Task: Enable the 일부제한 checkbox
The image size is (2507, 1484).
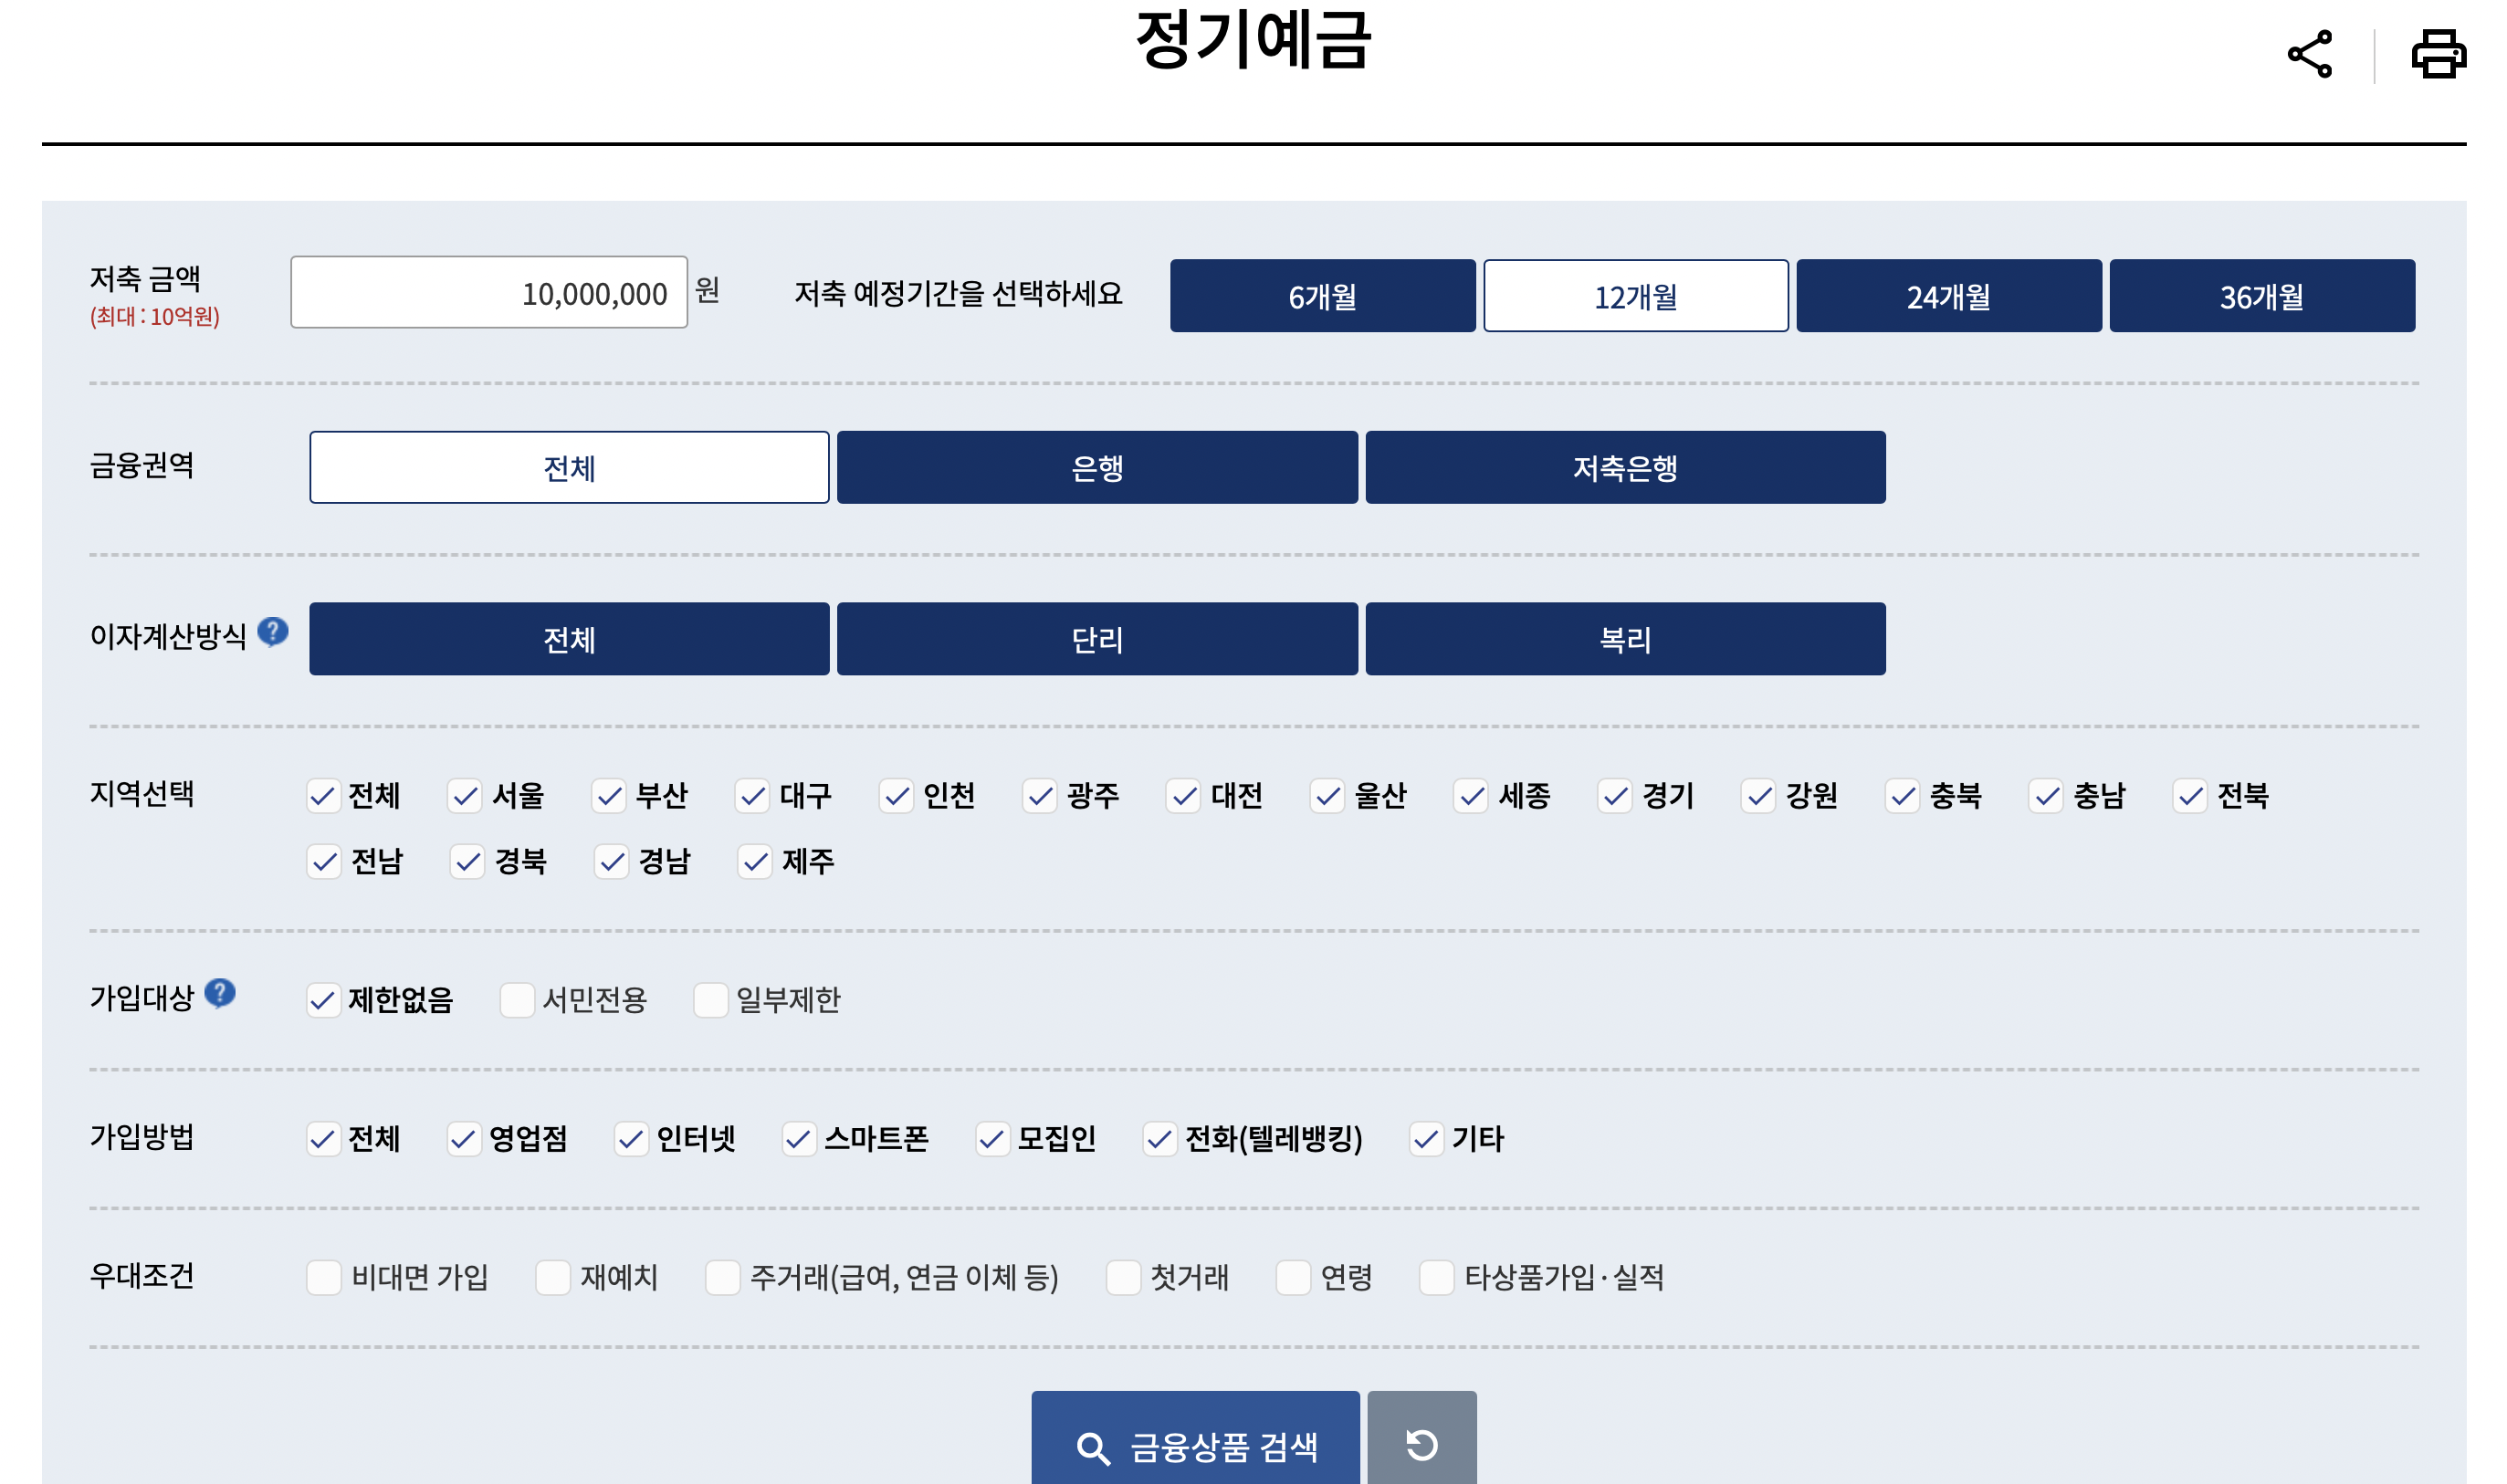Action: coord(711,999)
